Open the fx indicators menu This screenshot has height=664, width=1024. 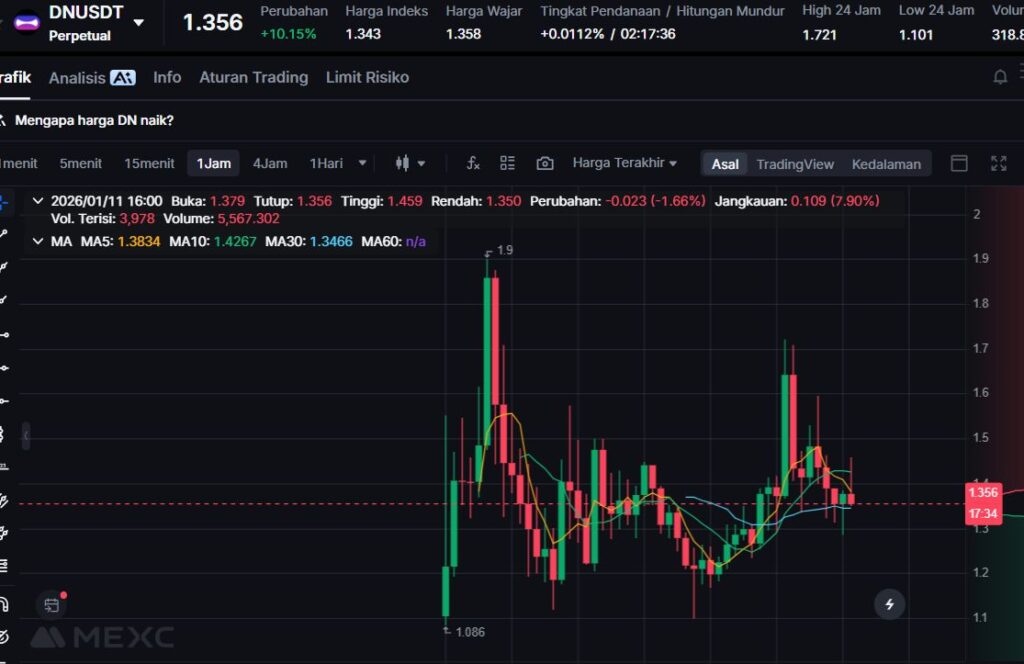[474, 163]
